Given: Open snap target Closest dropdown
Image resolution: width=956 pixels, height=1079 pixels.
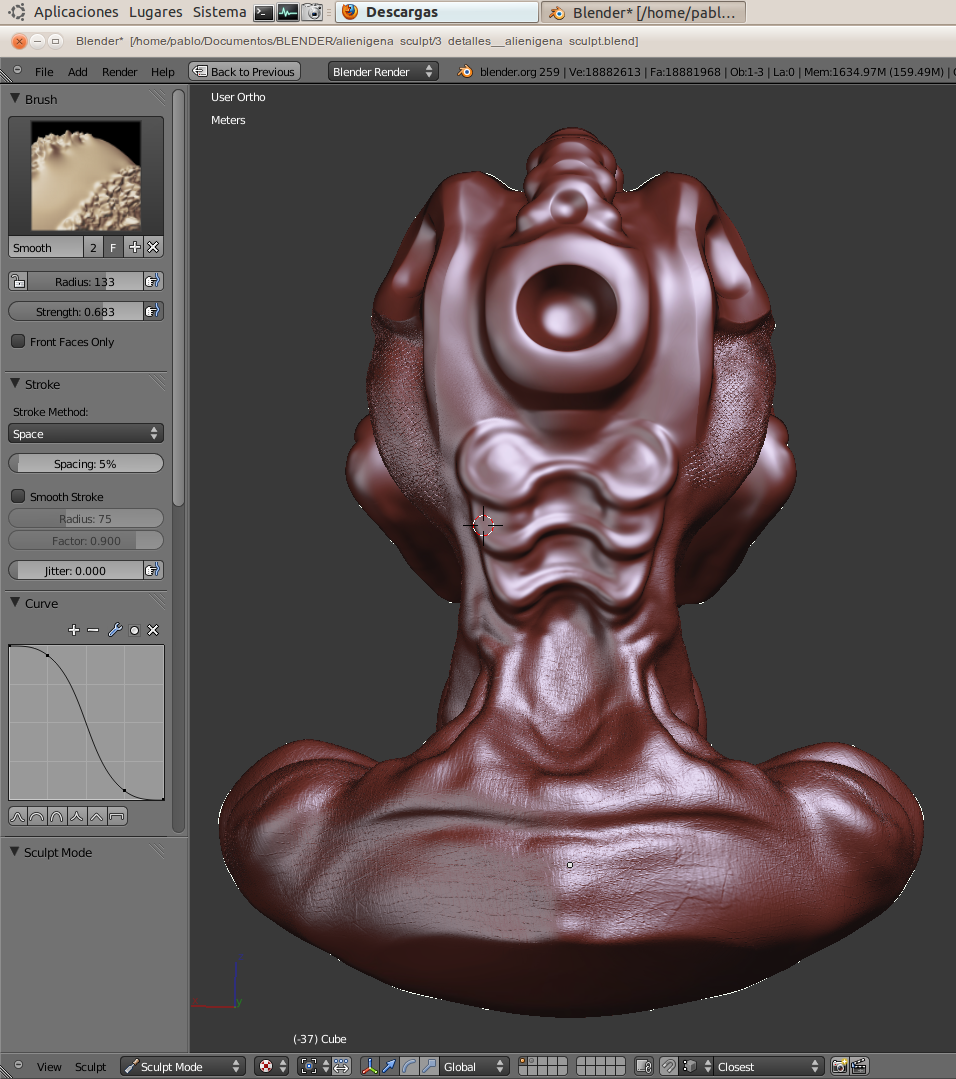Looking at the screenshot, I should click(x=768, y=1067).
